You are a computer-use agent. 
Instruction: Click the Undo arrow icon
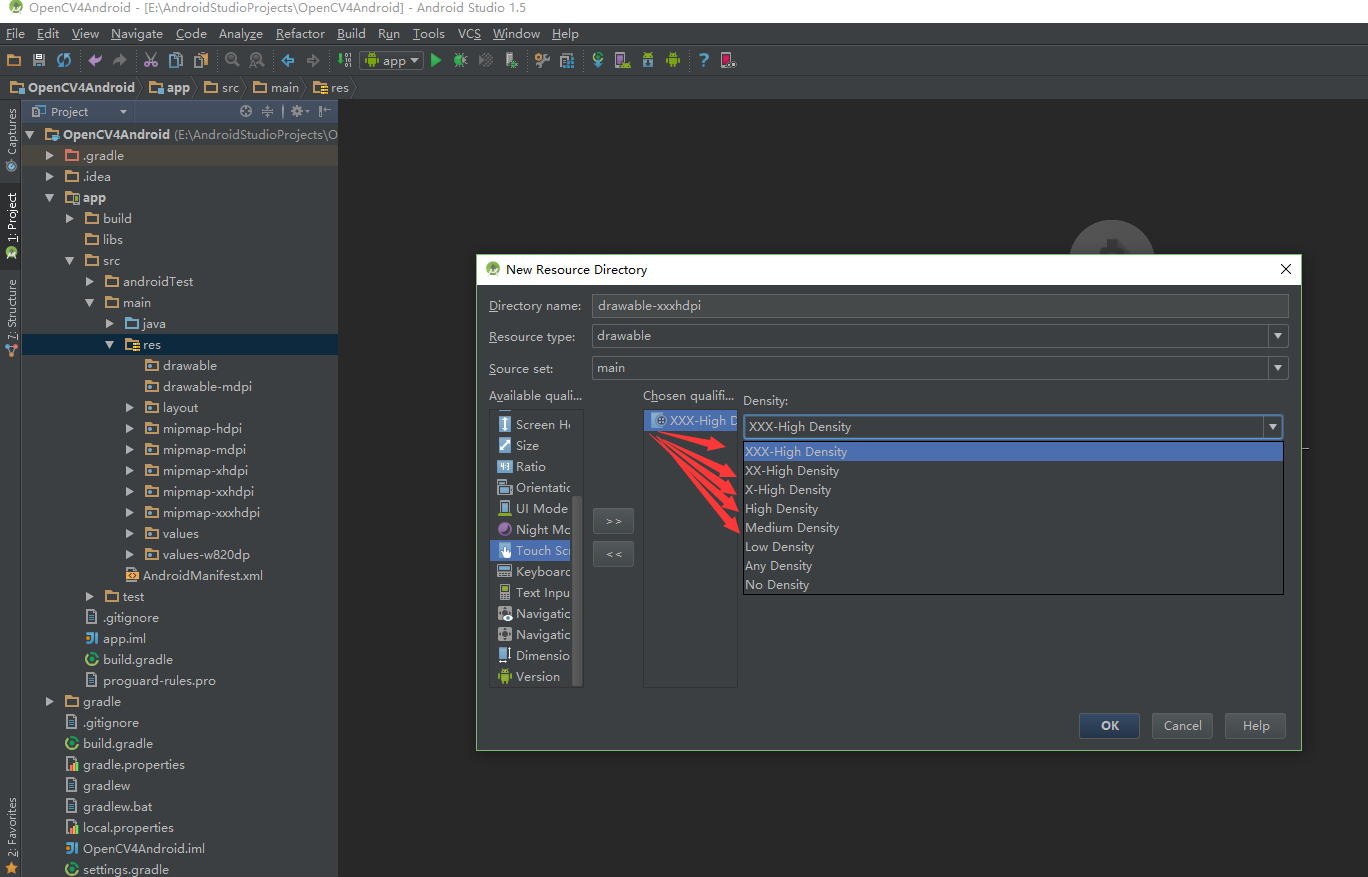tap(95, 60)
